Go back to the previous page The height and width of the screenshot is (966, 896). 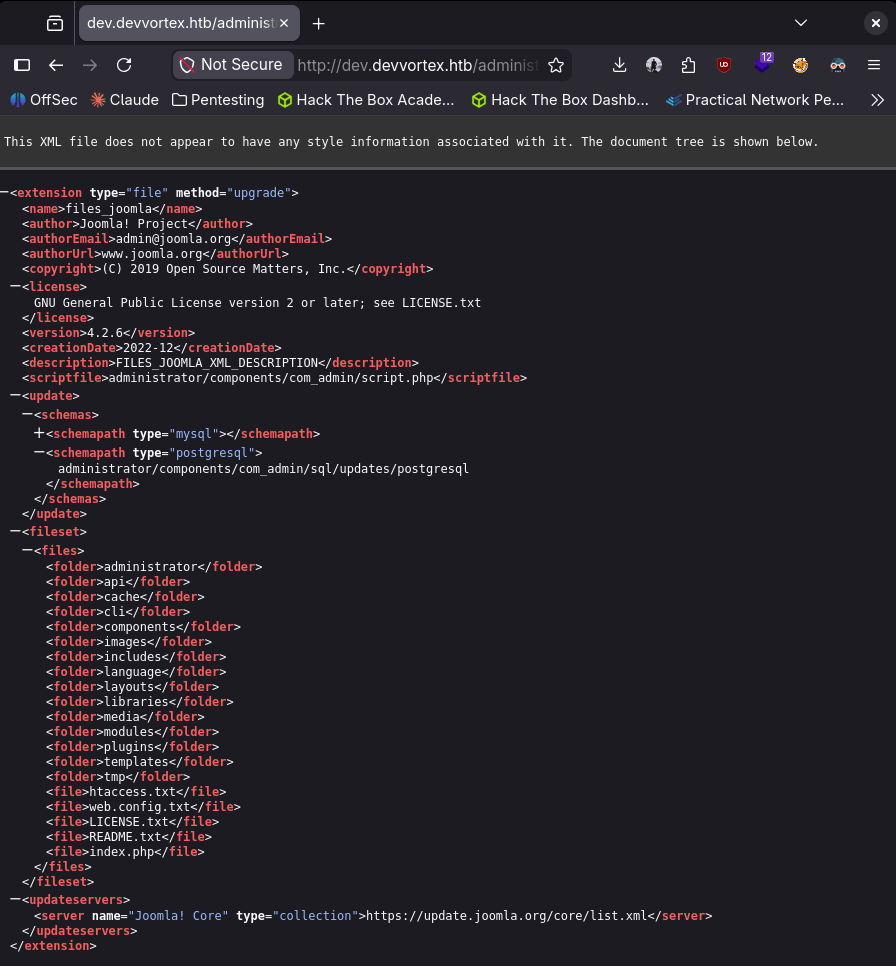56,65
